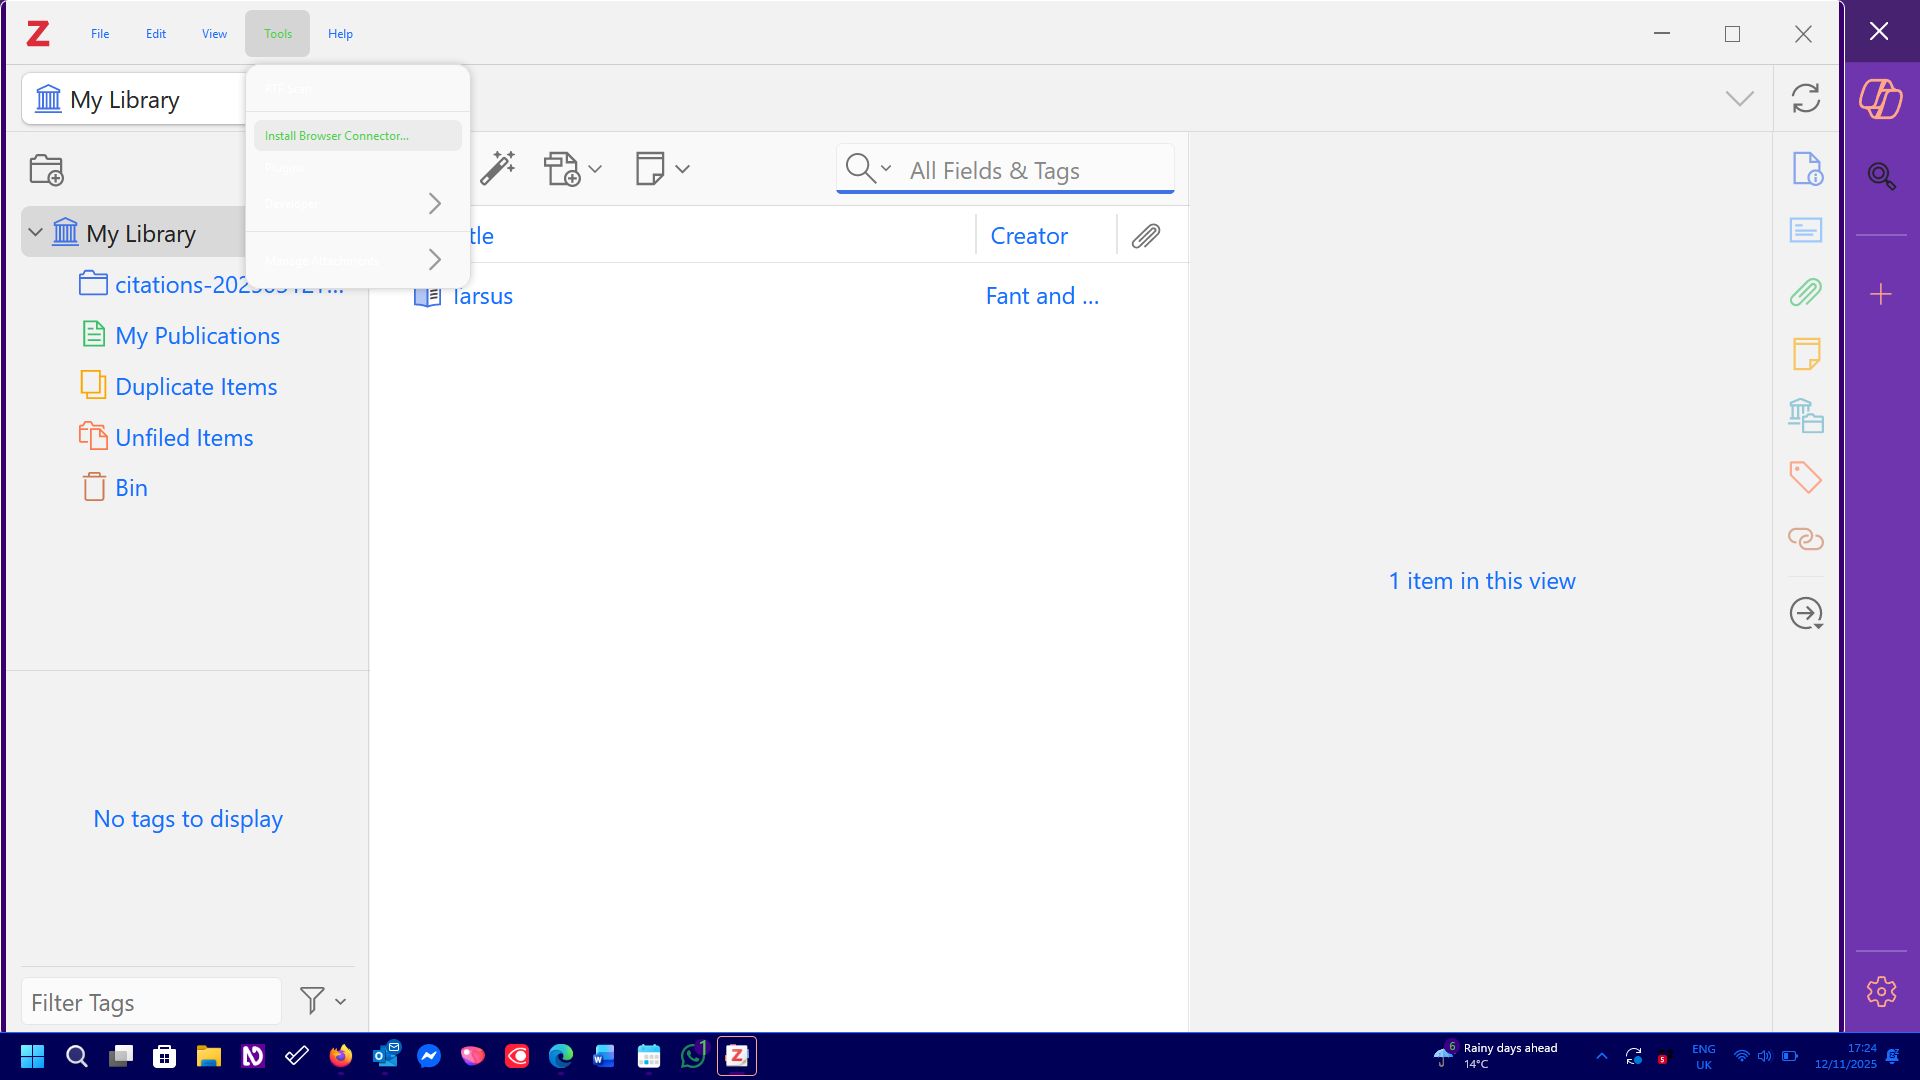Sort by the Creator column header
The height and width of the screenshot is (1080, 1920).
(x=1029, y=236)
